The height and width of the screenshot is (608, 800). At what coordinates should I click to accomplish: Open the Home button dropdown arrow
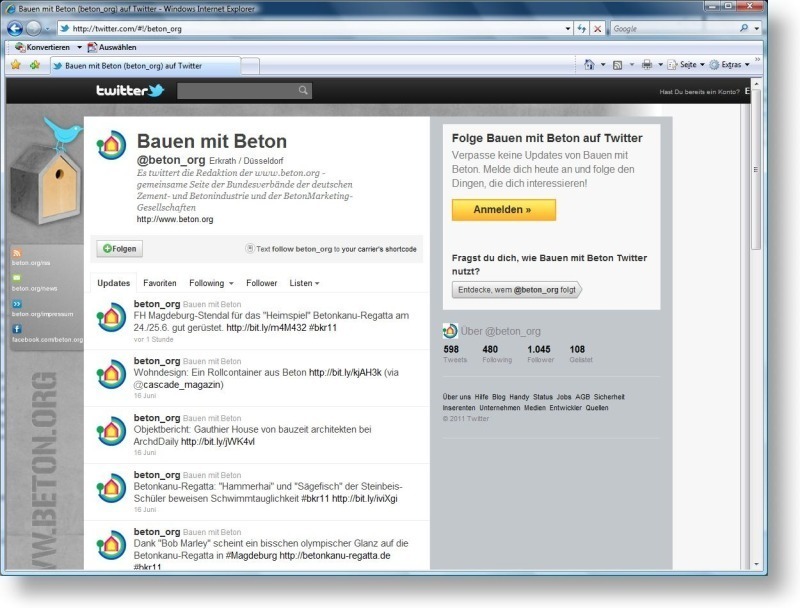pos(603,64)
